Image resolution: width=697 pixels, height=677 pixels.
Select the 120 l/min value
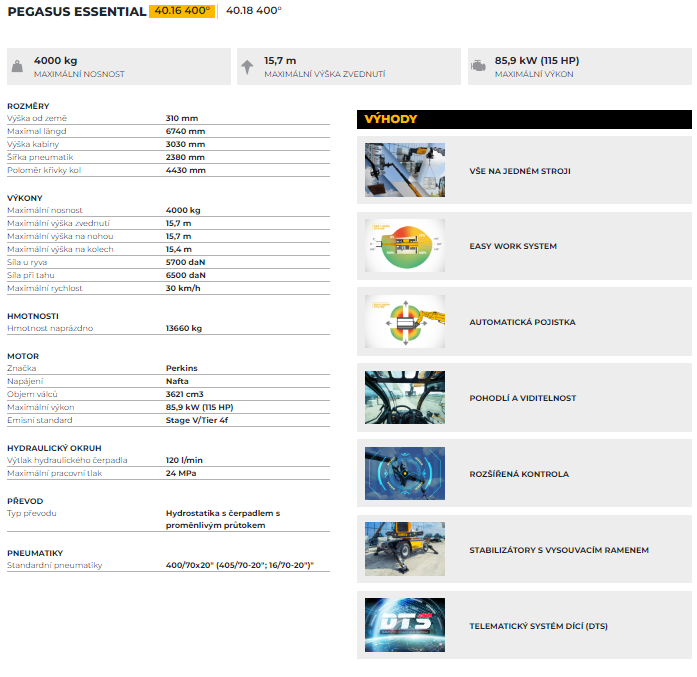(x=184, y=460)
